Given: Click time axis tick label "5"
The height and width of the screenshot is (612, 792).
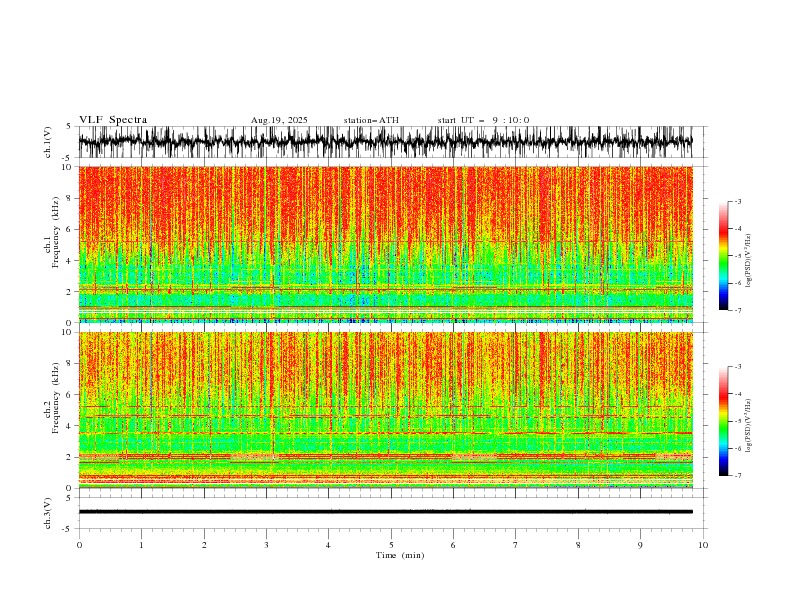Looking at the screenshot, I should coord(391,545).
